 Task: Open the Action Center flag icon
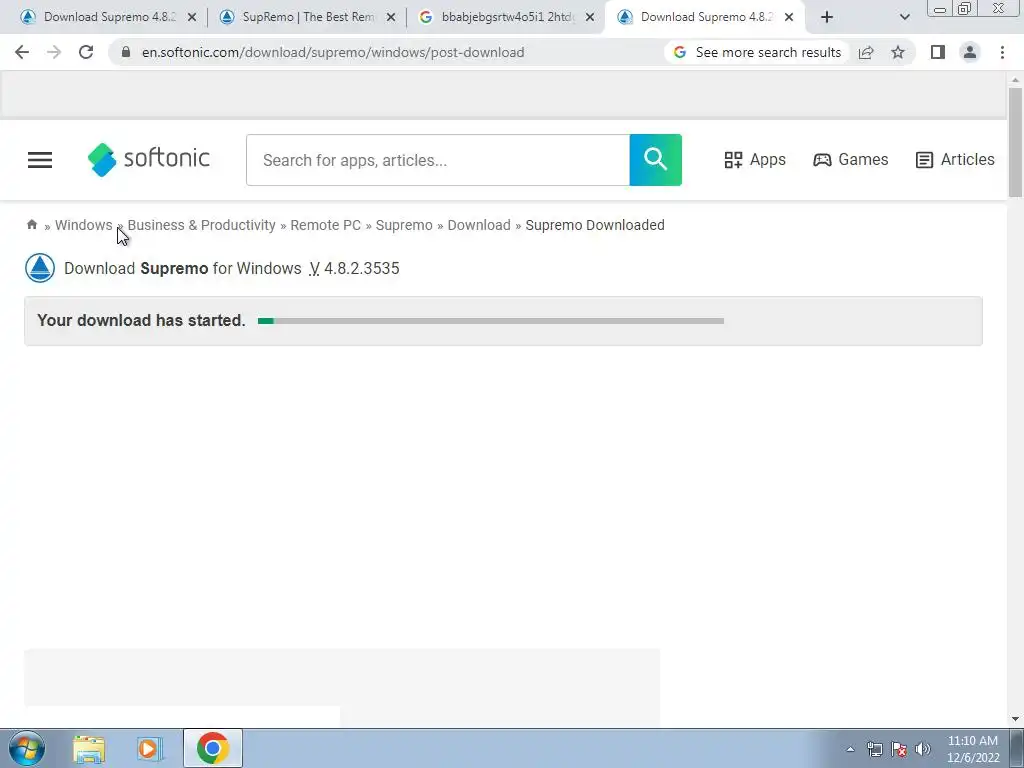tap(899, 749)
